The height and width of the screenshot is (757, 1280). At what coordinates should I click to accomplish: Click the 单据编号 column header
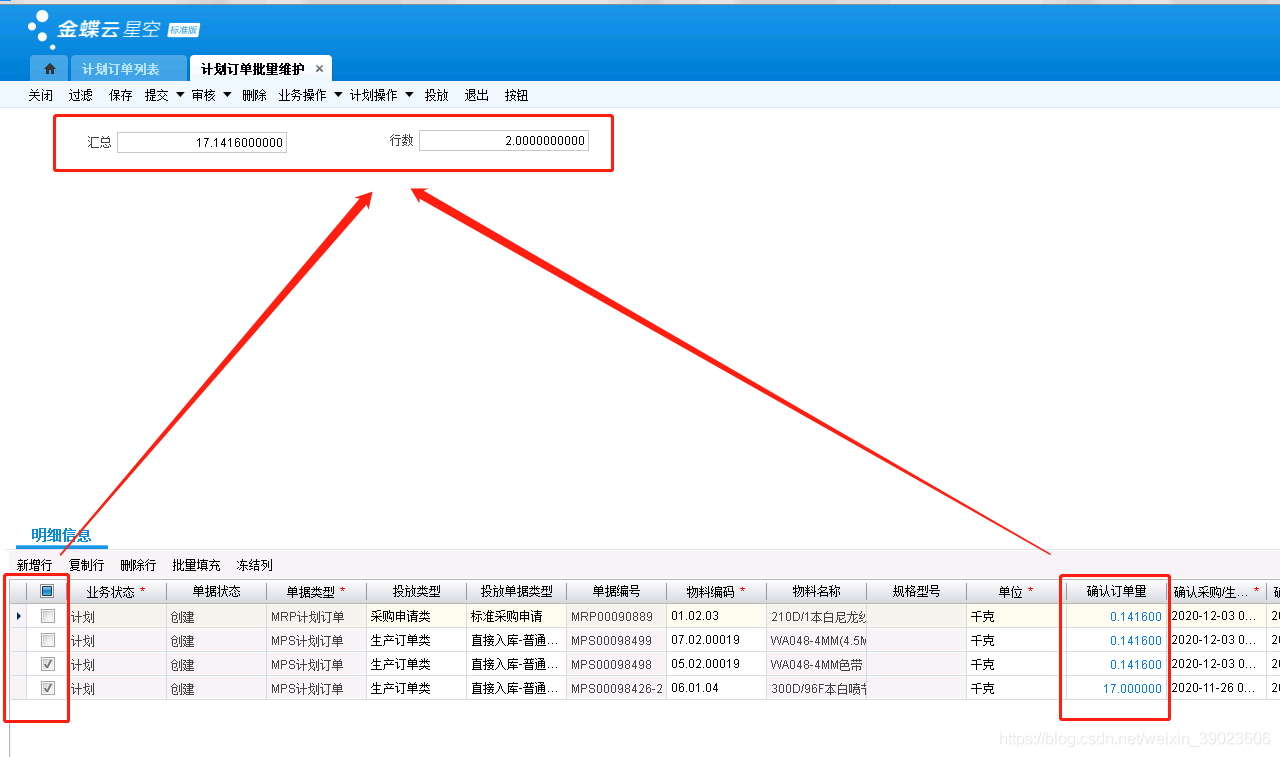tap(616, 592)
